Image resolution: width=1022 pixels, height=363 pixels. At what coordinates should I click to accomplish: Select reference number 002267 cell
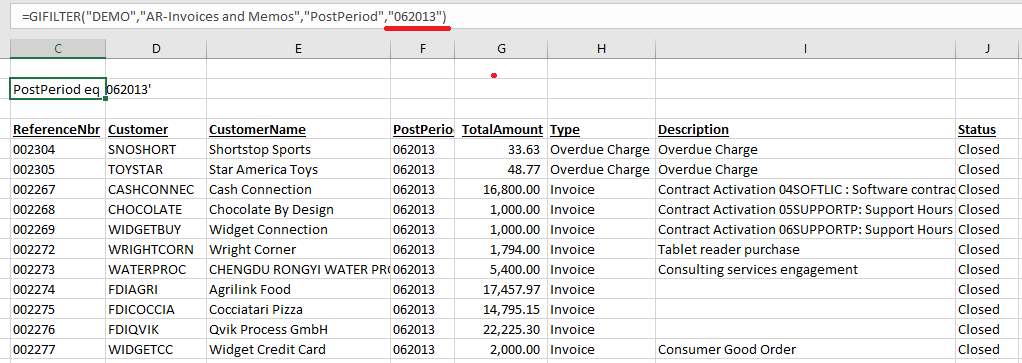click(x=58, y=190)
